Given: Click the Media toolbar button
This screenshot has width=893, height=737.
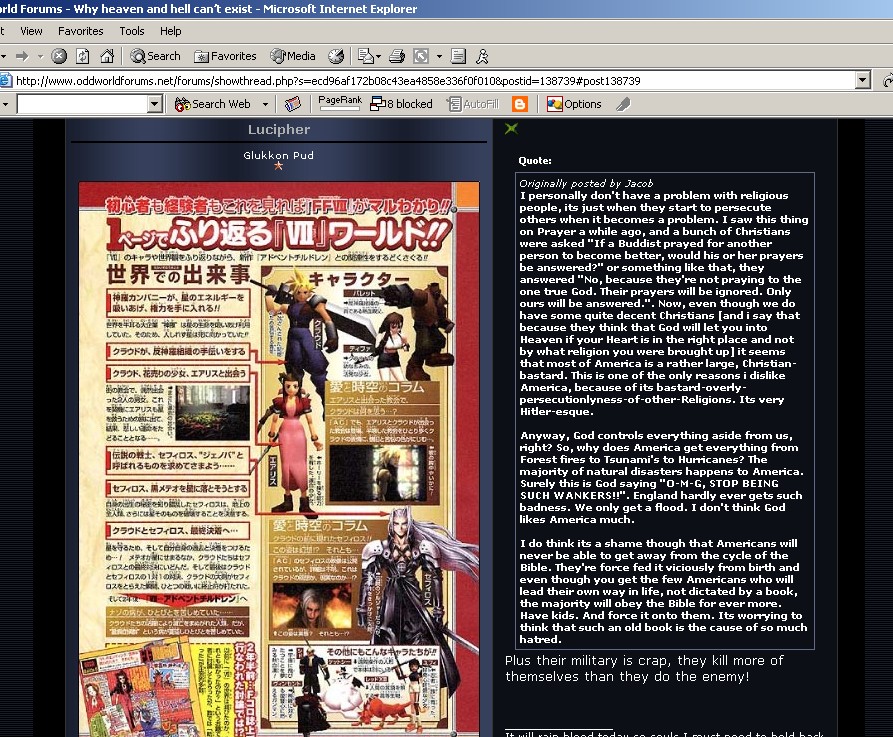Looking at the screenshot, I should pos(292,57).
